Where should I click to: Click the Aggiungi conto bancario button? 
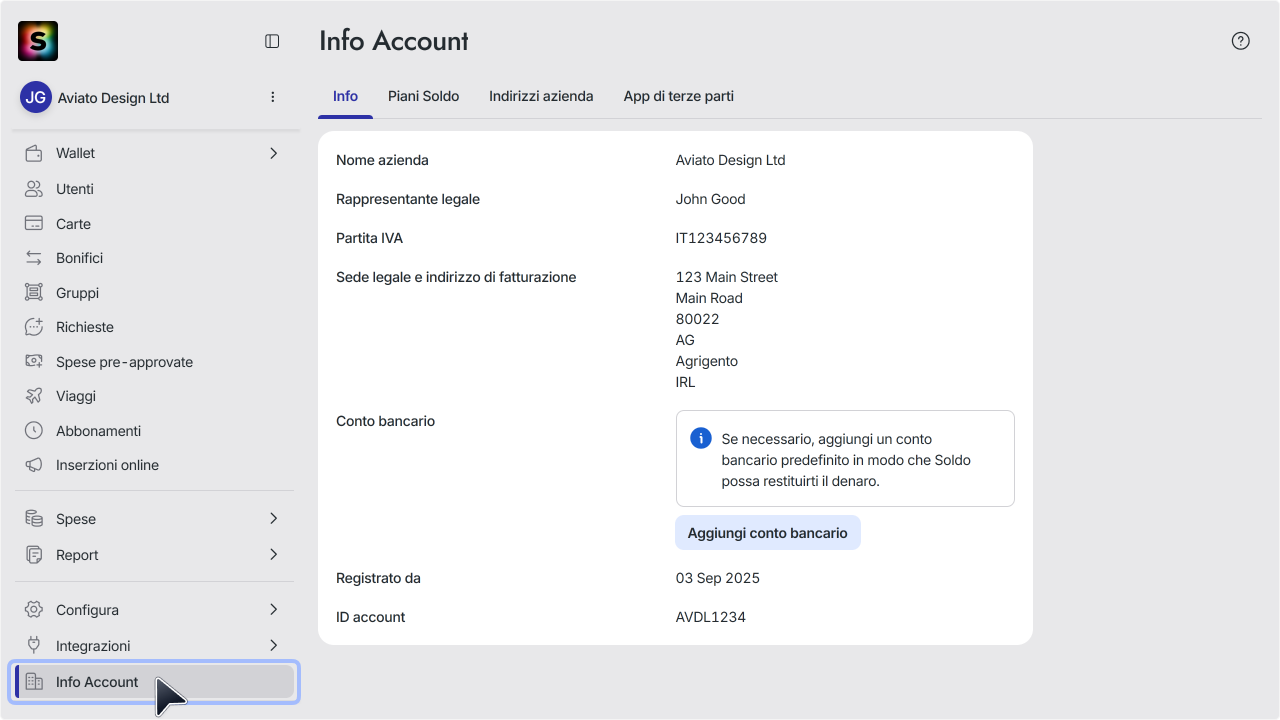click(x=768, y=533)
